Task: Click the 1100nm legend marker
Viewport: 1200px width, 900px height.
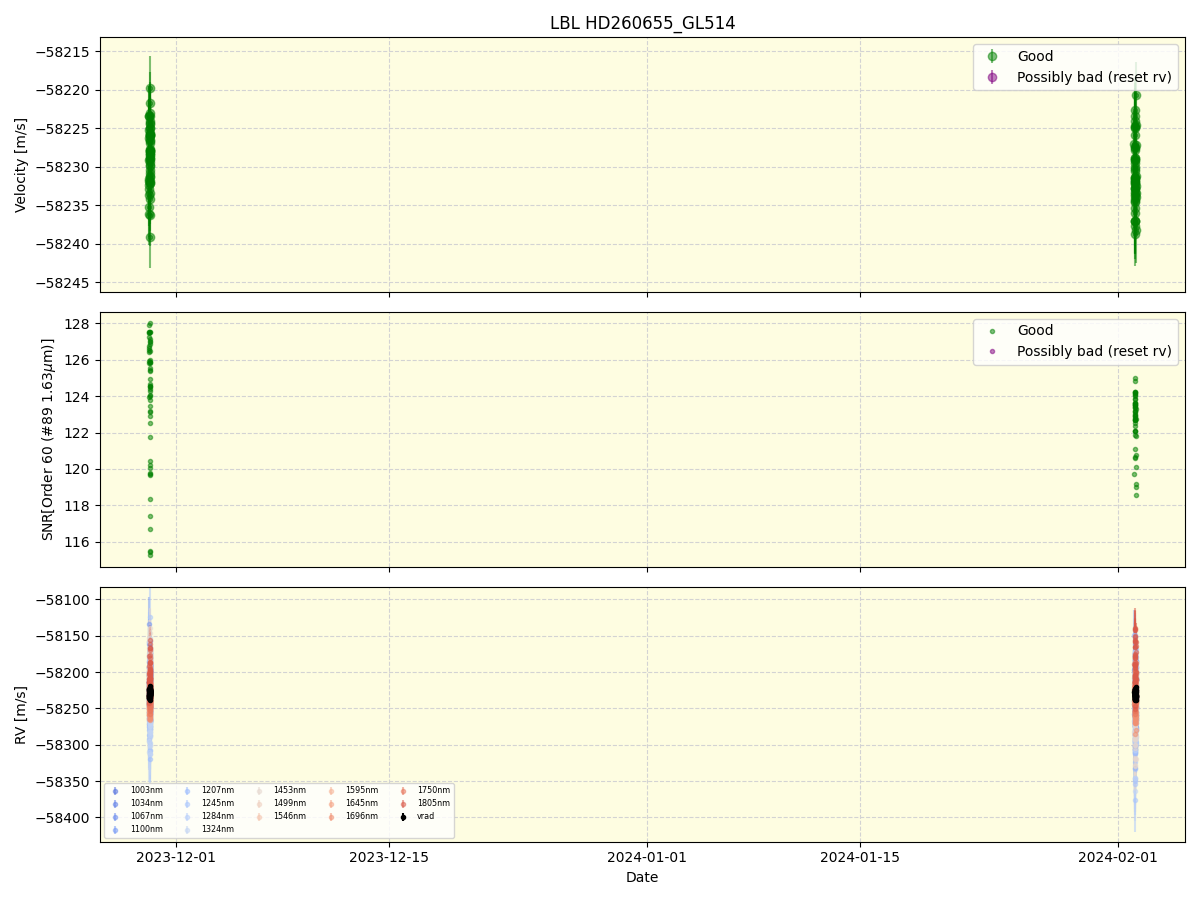Action: (115, 830)
